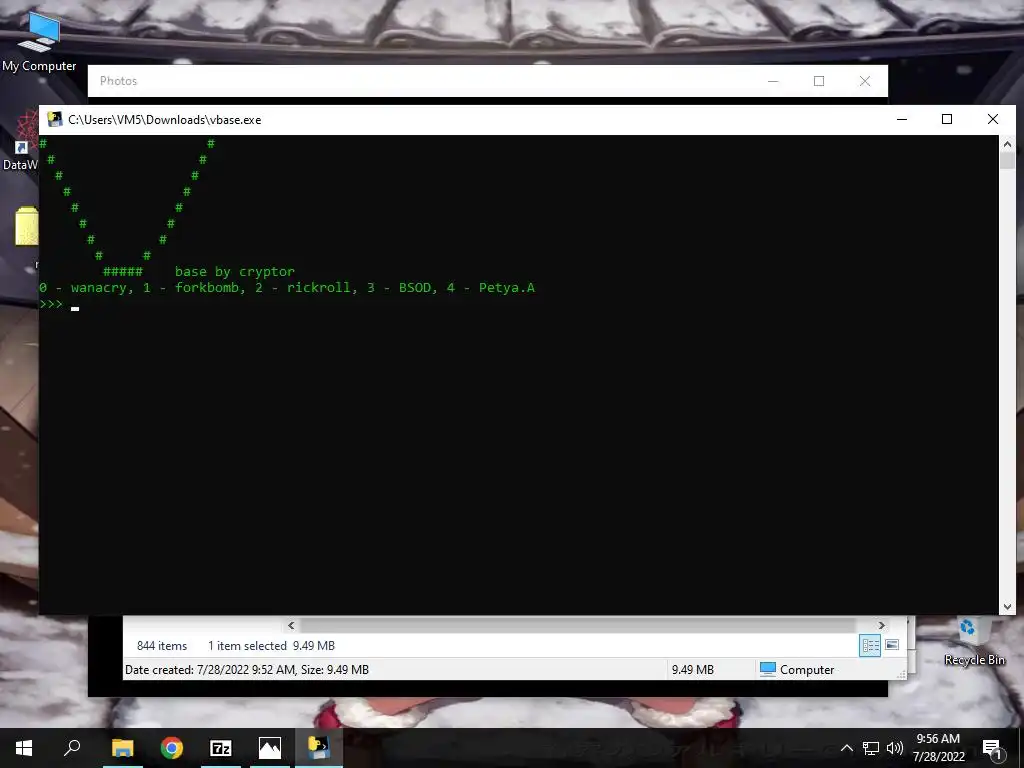Screen dimensions: 1024x768
Task: Click the Explorer scroll left arrow
Action: point(291,626)
